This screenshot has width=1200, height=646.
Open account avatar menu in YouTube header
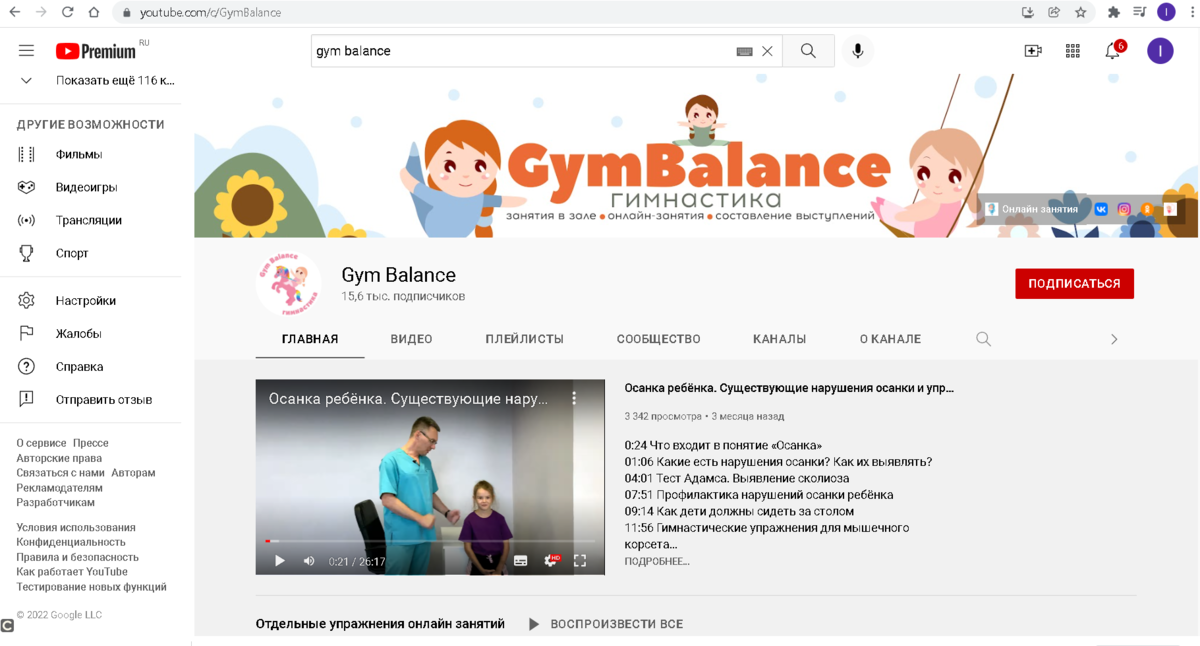pos(1160,51)
